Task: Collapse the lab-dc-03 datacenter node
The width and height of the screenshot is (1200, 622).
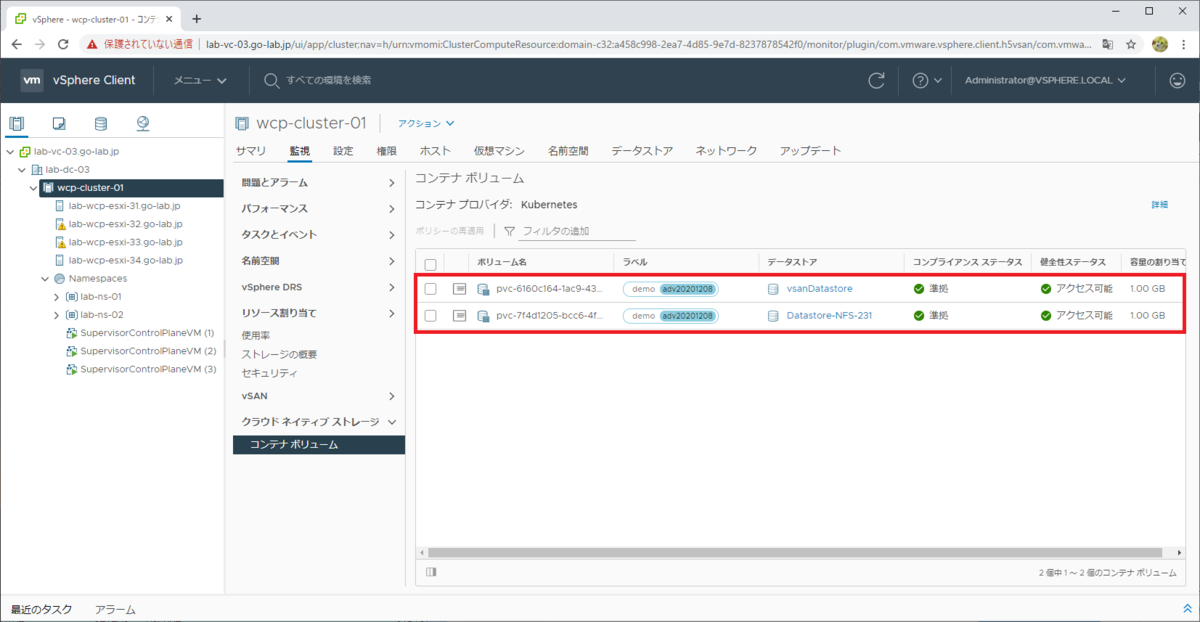Action: click(22, 170)
